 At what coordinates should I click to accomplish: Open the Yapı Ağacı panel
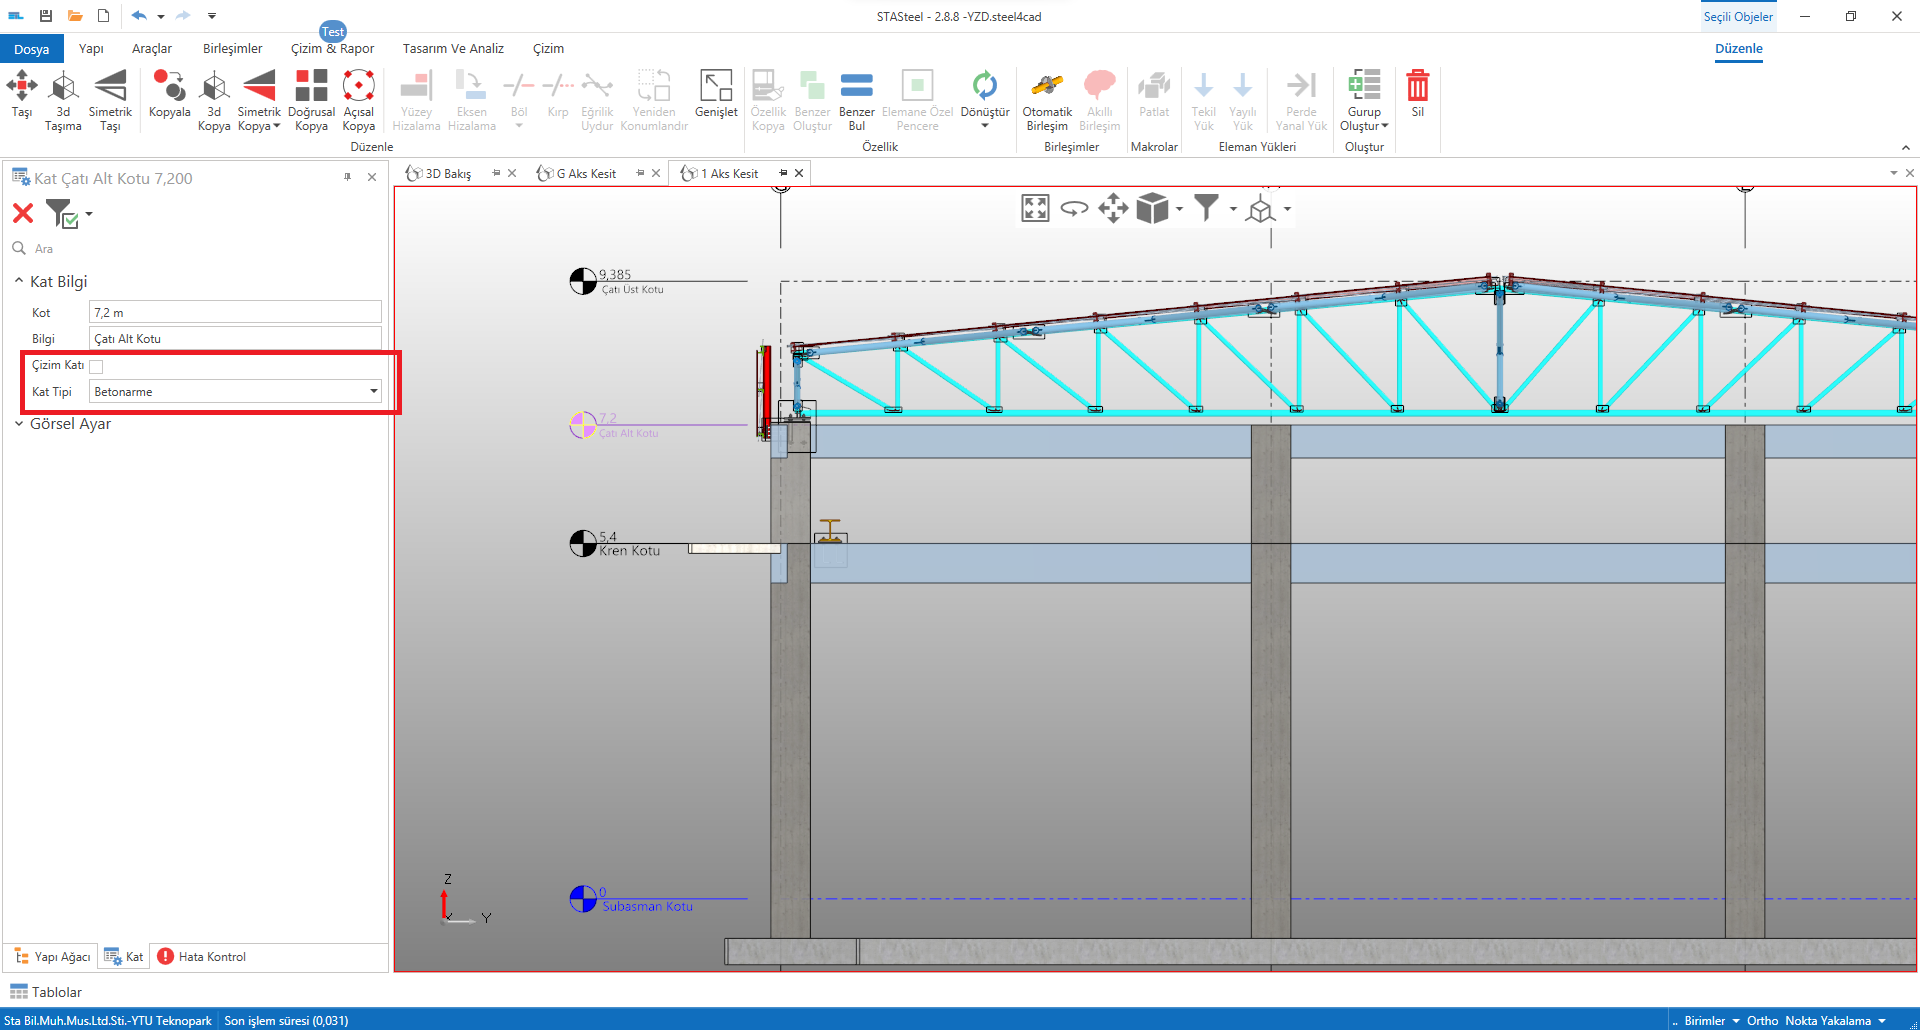point(52,957)
